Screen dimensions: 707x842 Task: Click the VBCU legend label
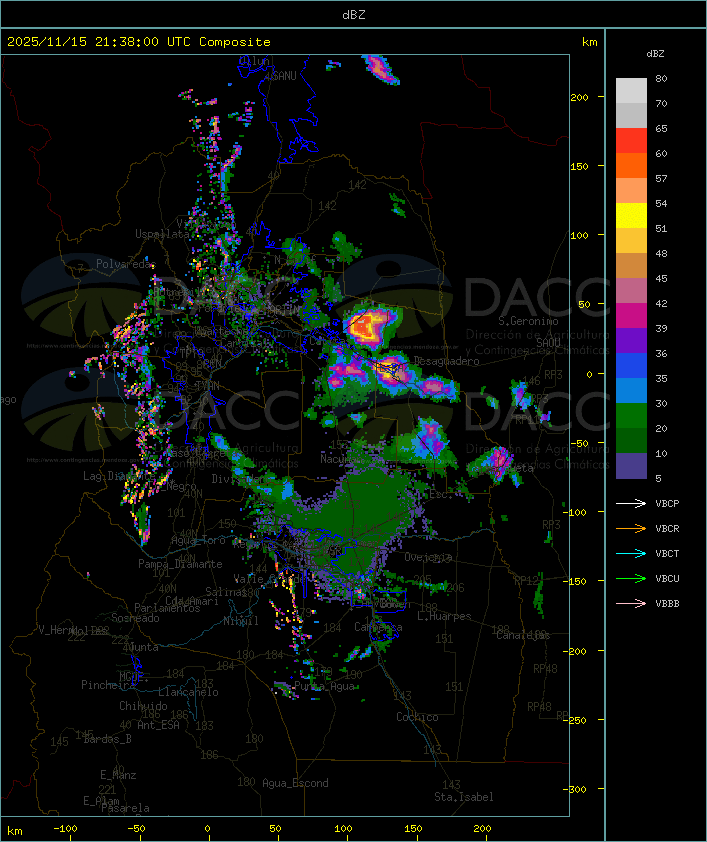[x=667, y=578]
